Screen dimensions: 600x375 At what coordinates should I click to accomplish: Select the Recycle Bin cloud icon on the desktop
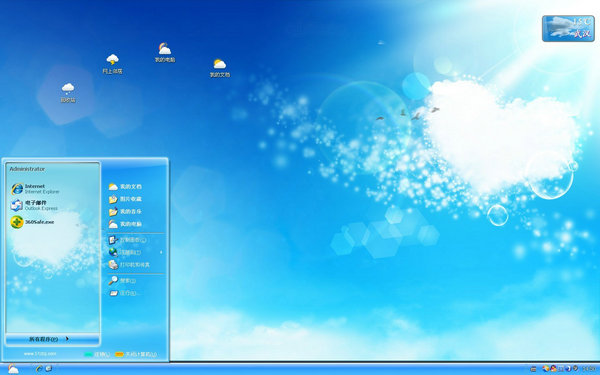(x=68, y=93)
